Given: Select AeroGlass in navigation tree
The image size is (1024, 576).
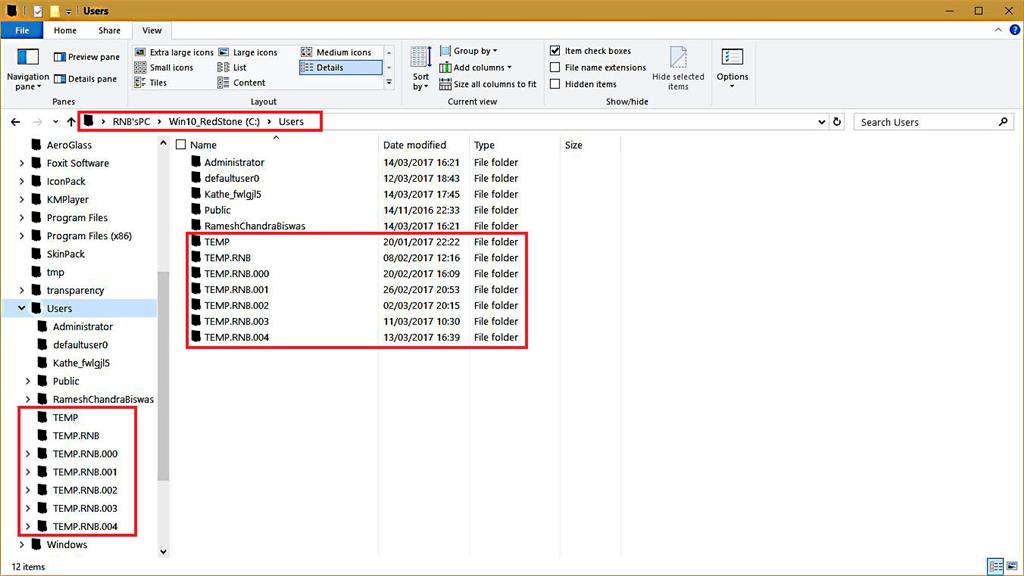Looking at the screenshot, I should (x=69, y=145).
